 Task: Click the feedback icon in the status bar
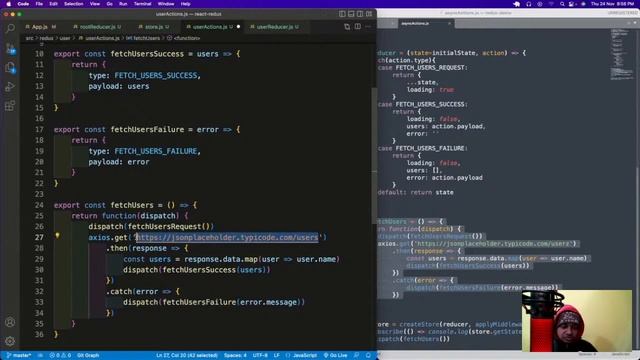(x=356, y=355)
